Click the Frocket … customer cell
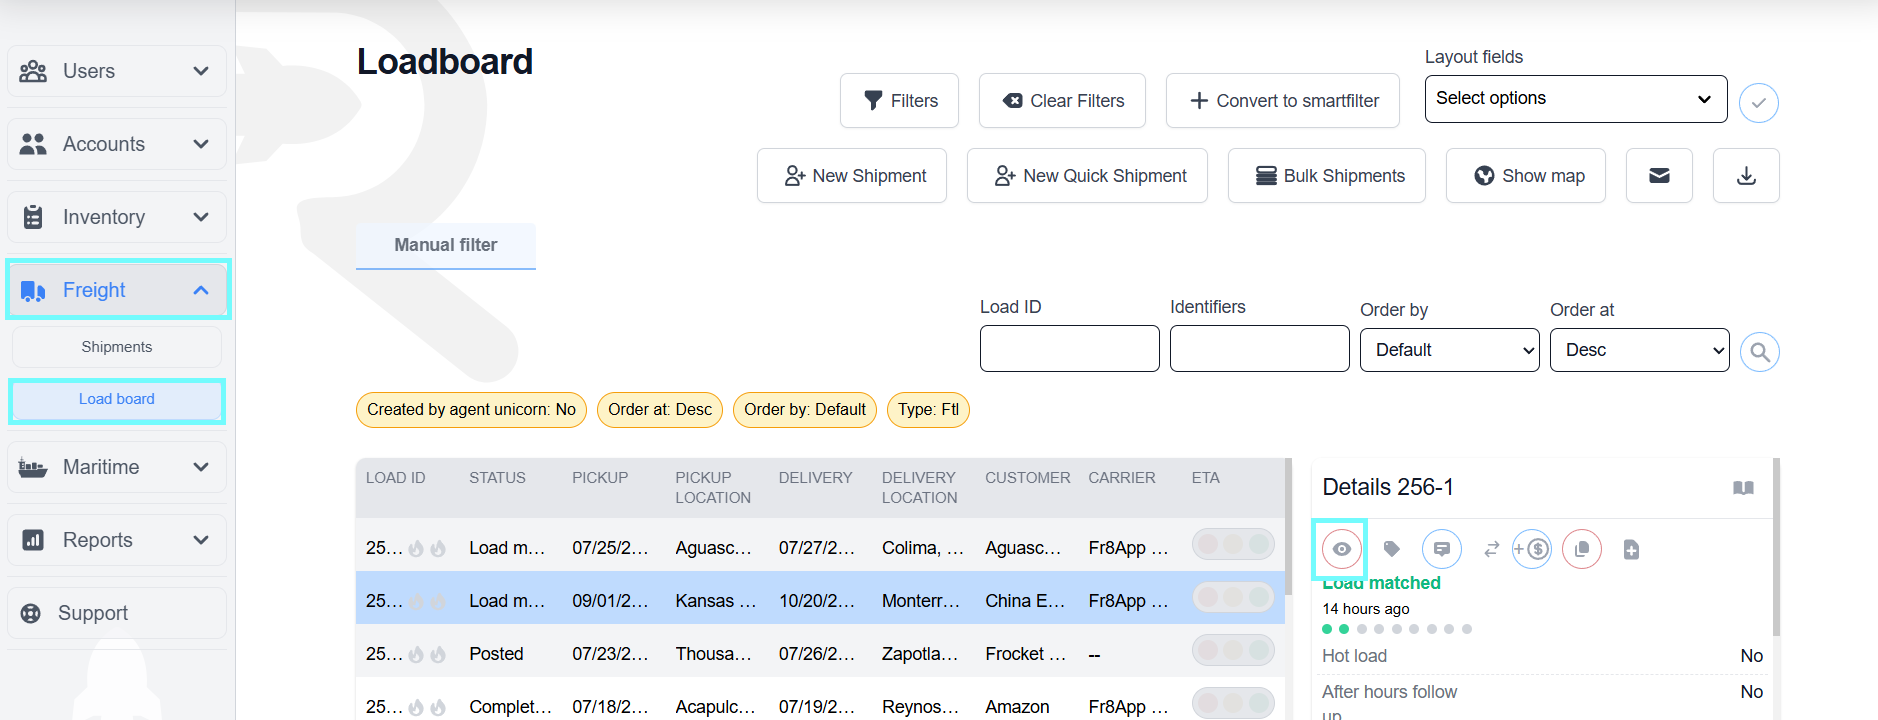This screenshot has height=720, width=1878. (x=1026, y=654)
